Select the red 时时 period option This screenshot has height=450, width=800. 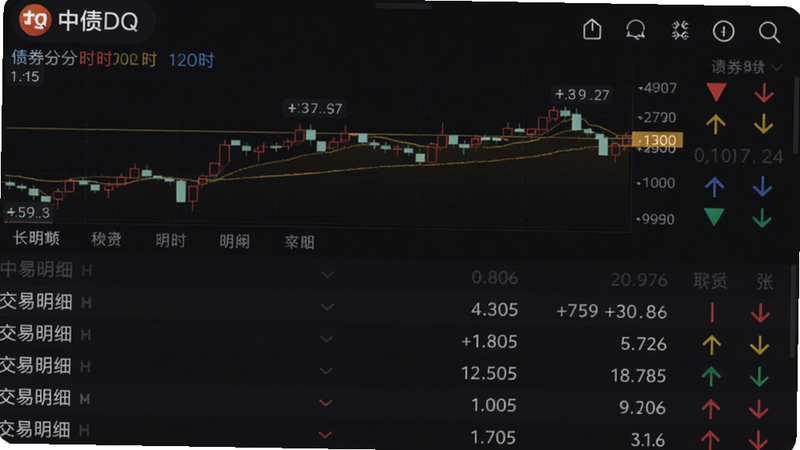point(95,59)
